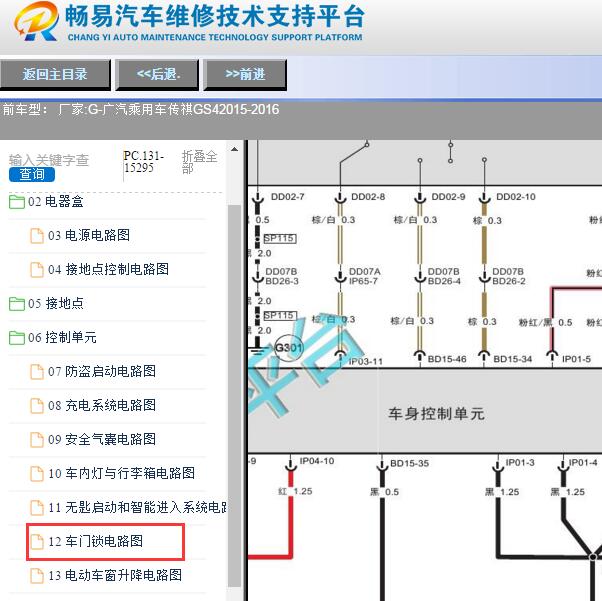602x601 pixels.
Task: Click the 返回主目录 button
Action: tap(55, 75)
